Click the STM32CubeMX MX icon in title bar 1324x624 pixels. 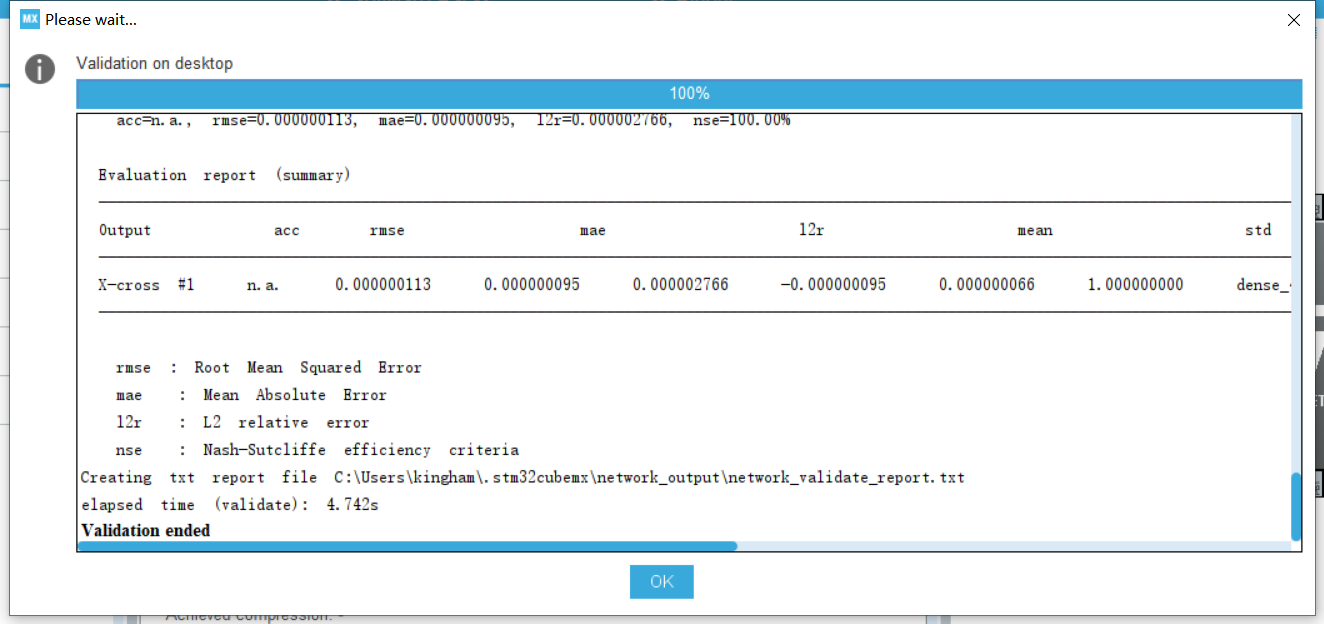click(x=30, y=19)
